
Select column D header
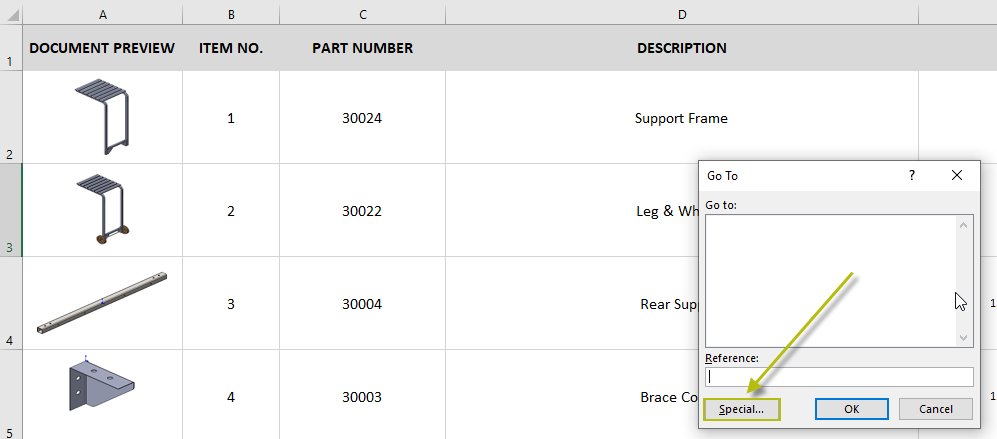pos(681,14)
